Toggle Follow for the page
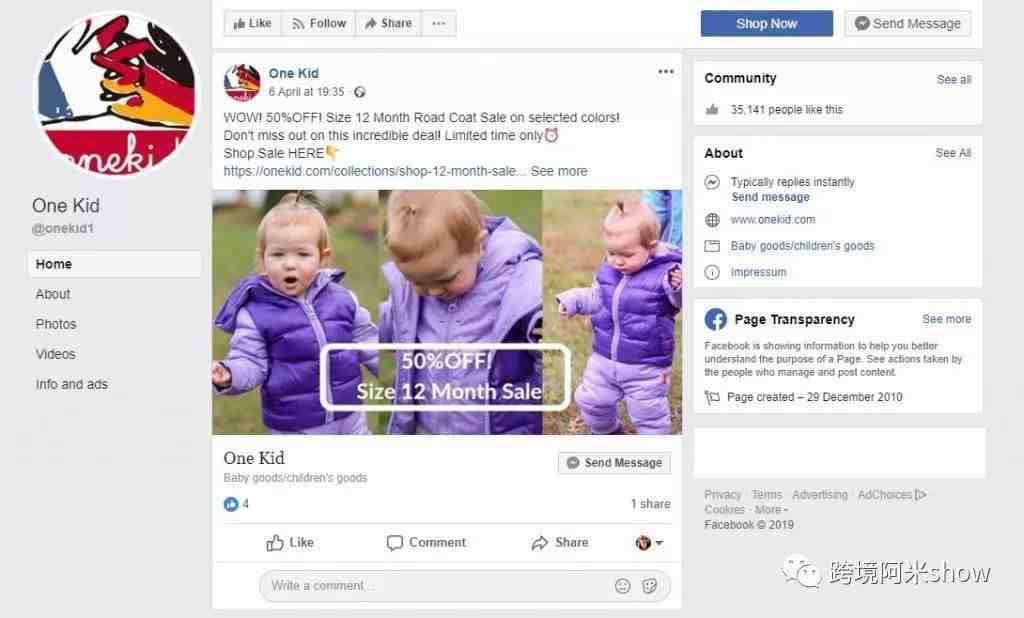 pyautogui.click(x=319, y=24)
